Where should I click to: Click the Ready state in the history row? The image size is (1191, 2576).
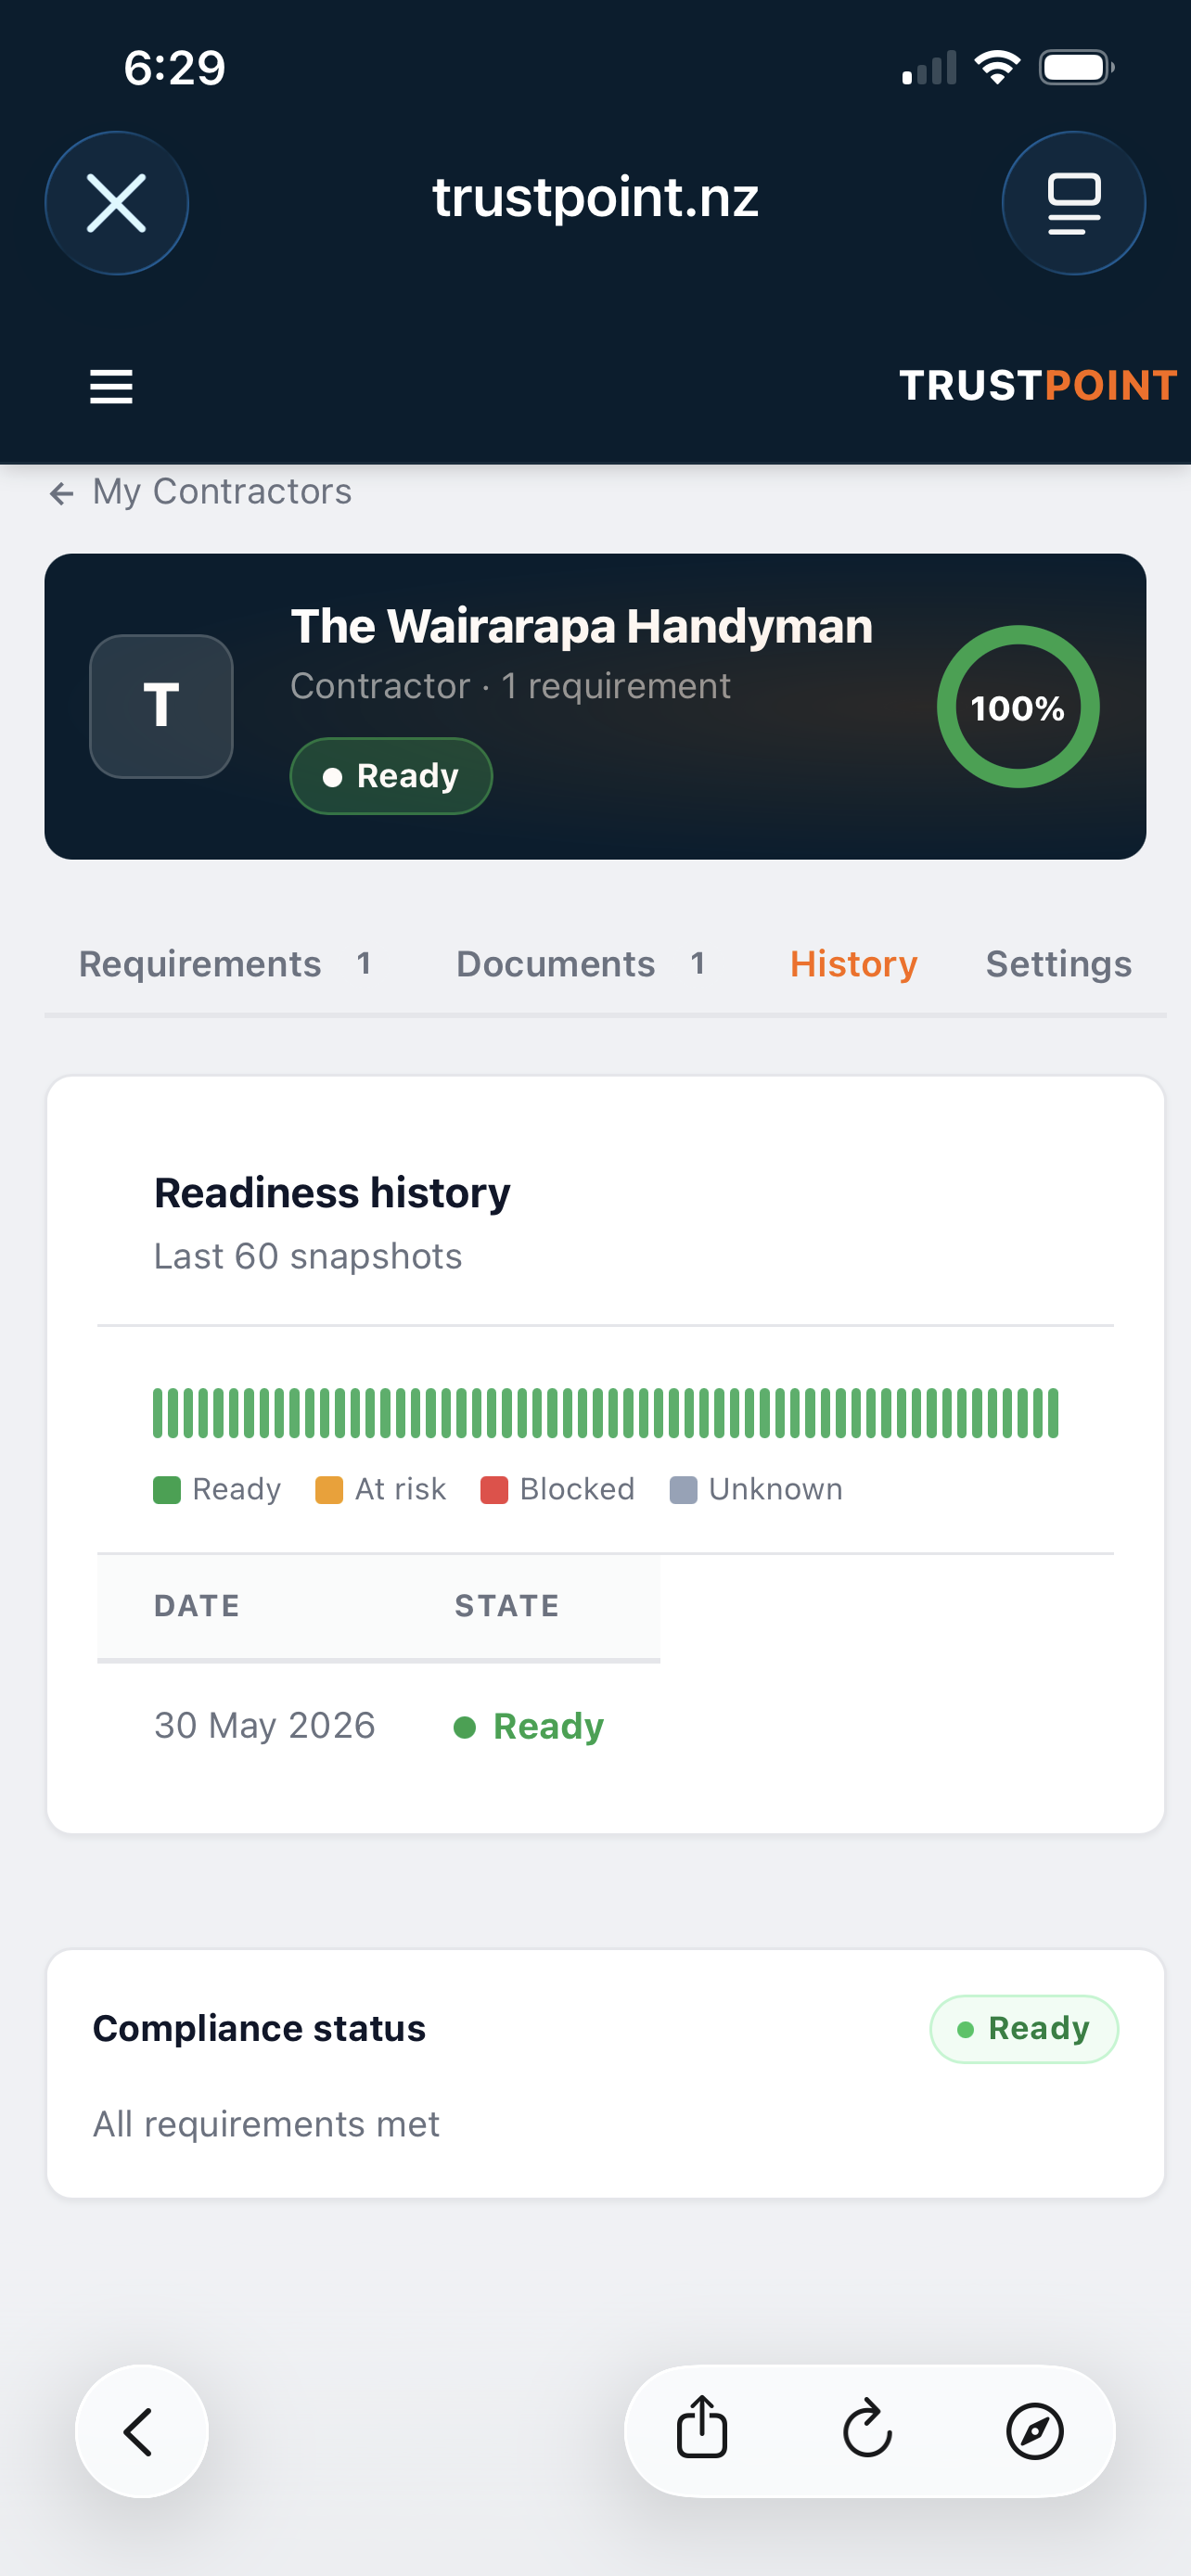(x=529, y=1727)
